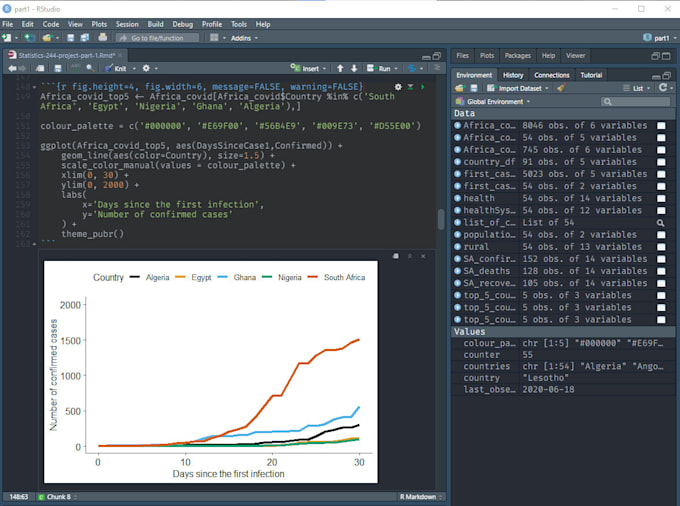Show plot output in new window
680x506 pixels.
[396, 256]
